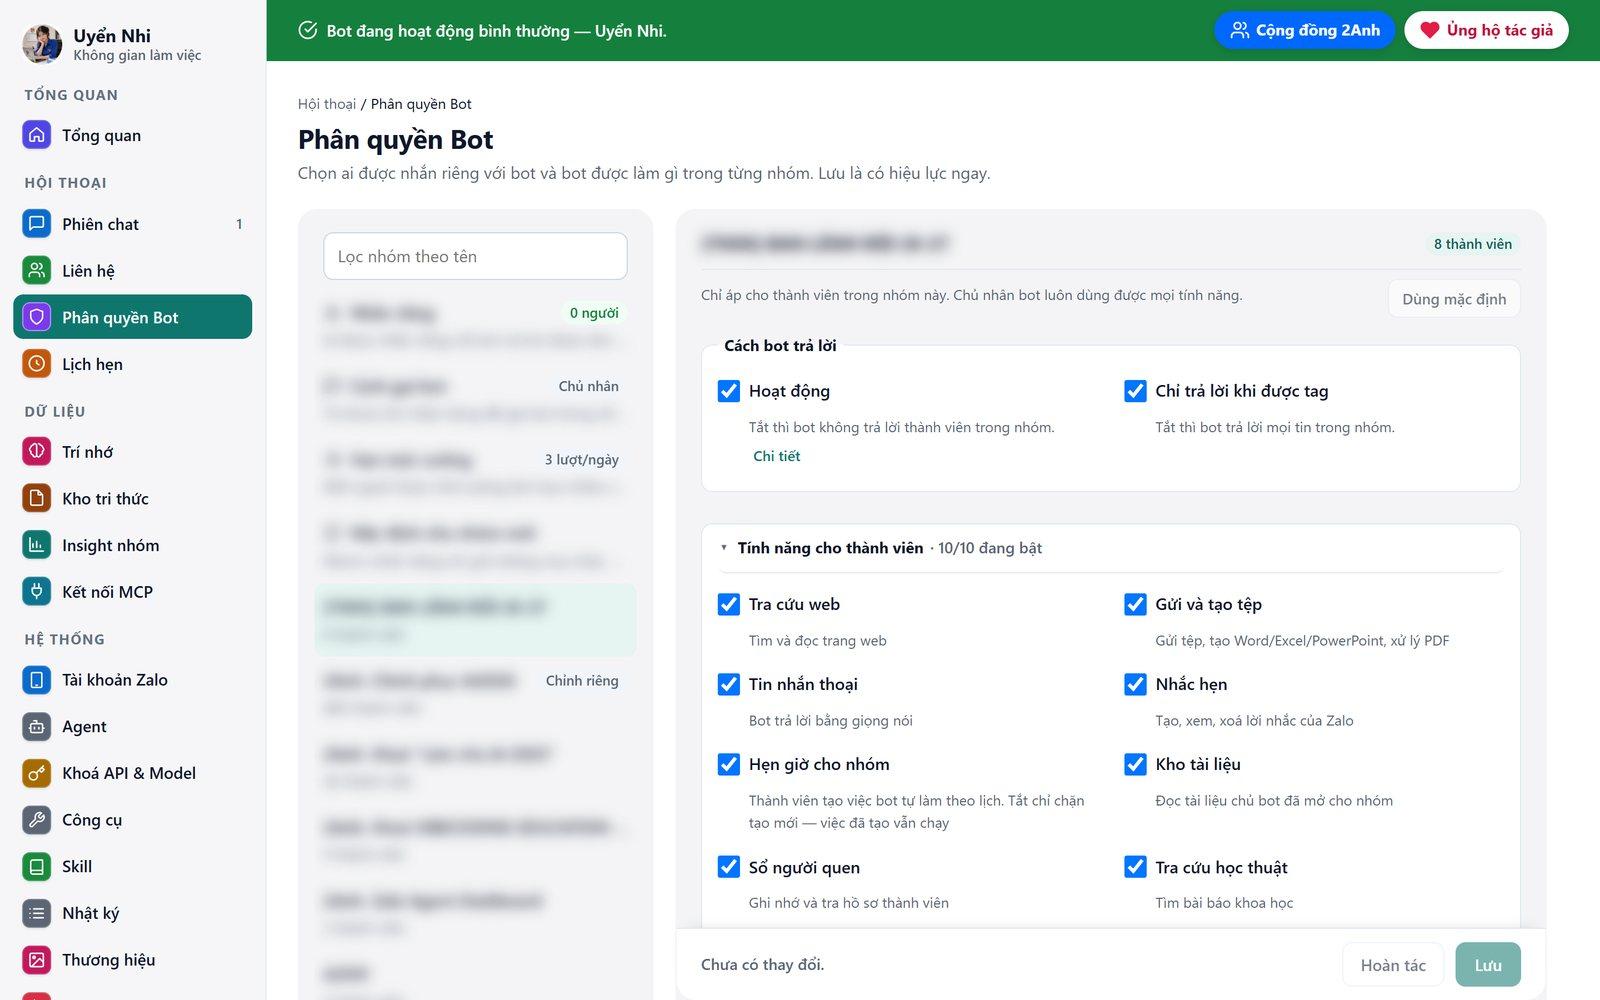The height and width of the screenshot is (1000, 1600).
Task: Click the Tài khoản Zalo phone icon
Action: coord(37,680)
